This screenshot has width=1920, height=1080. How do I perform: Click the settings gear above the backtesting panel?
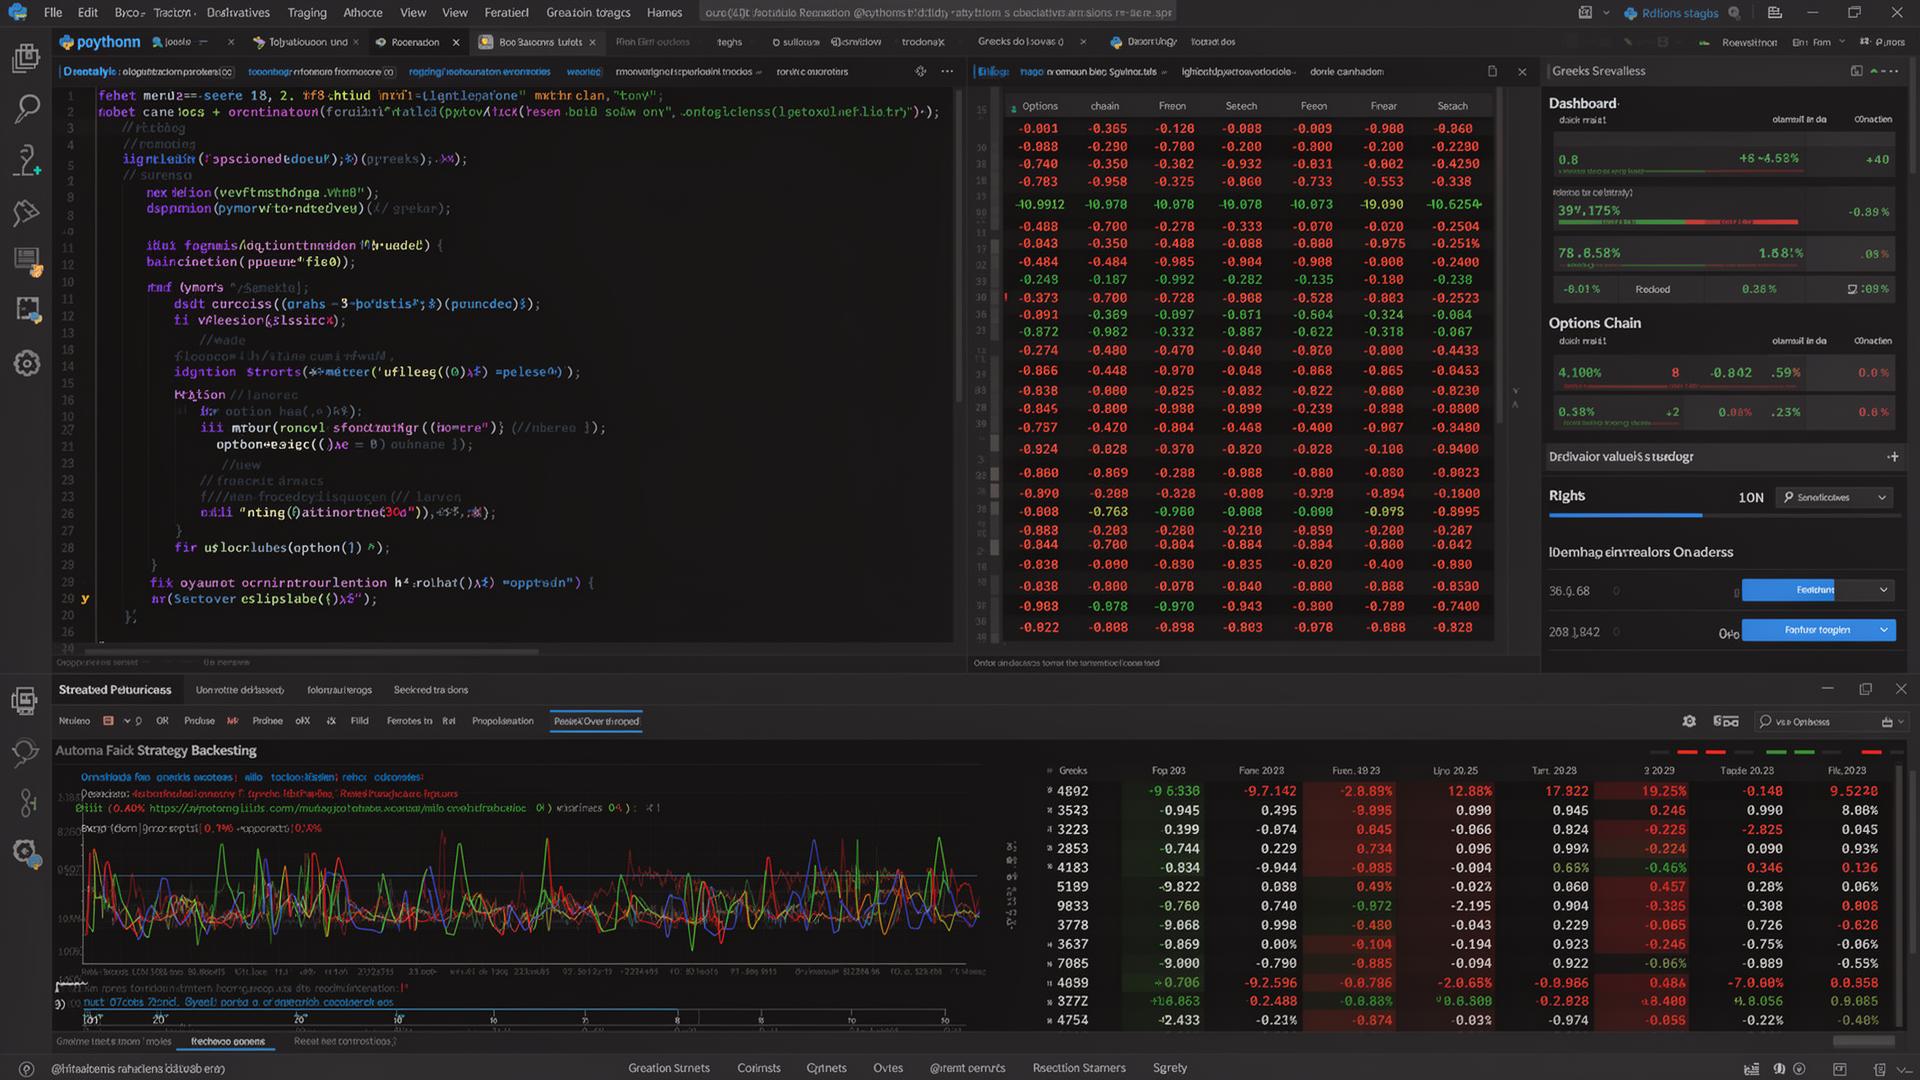coord(1689,721)
